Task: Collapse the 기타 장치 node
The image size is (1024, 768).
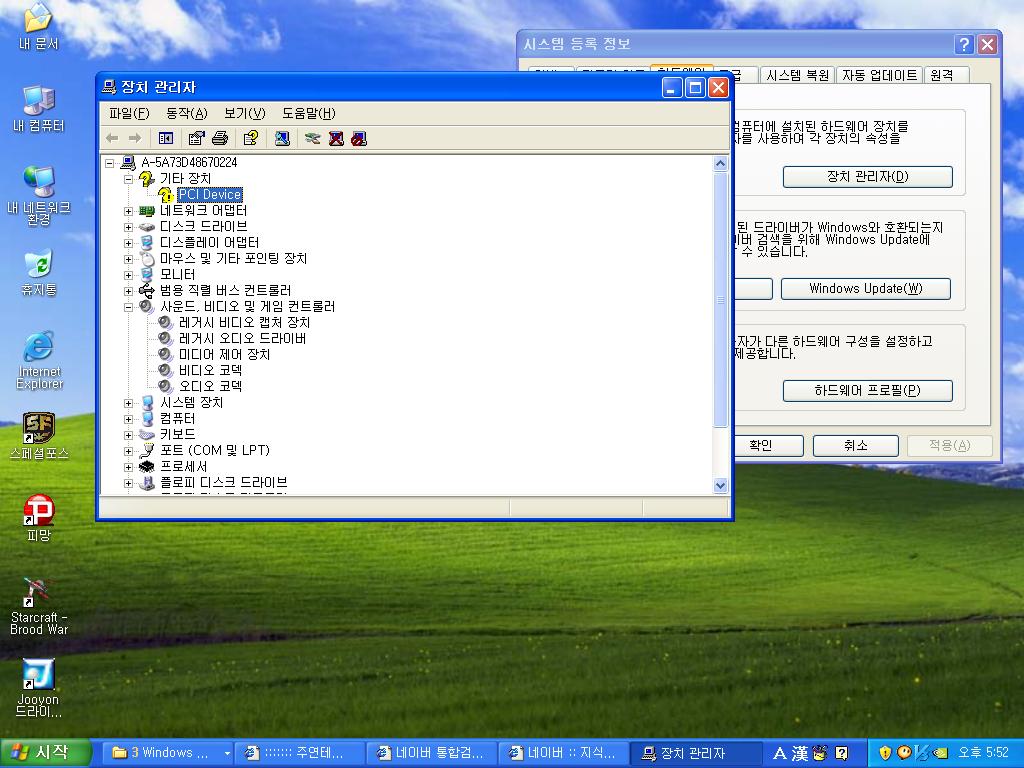Action: coord(129,179)
